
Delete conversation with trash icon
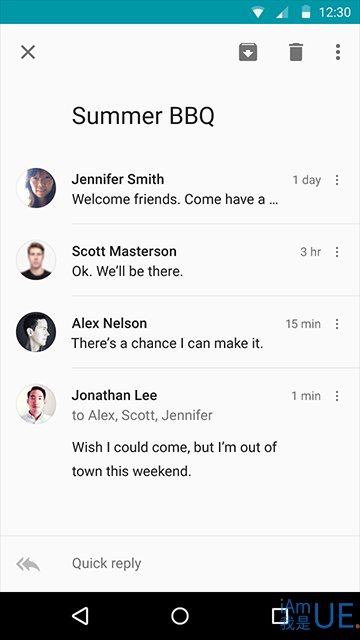pyautogui.click(x=296, y=52)
